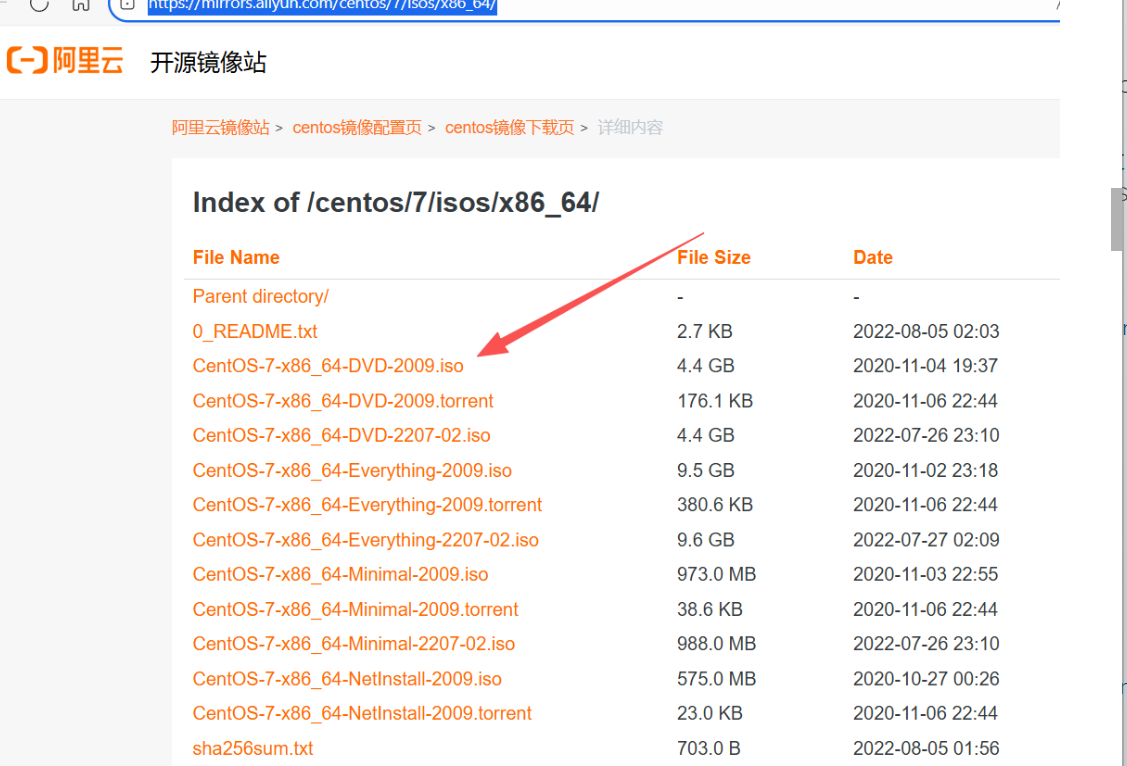Click the 575.0 MB file size
1127x766 pixels.
click(x=717, y=679)
